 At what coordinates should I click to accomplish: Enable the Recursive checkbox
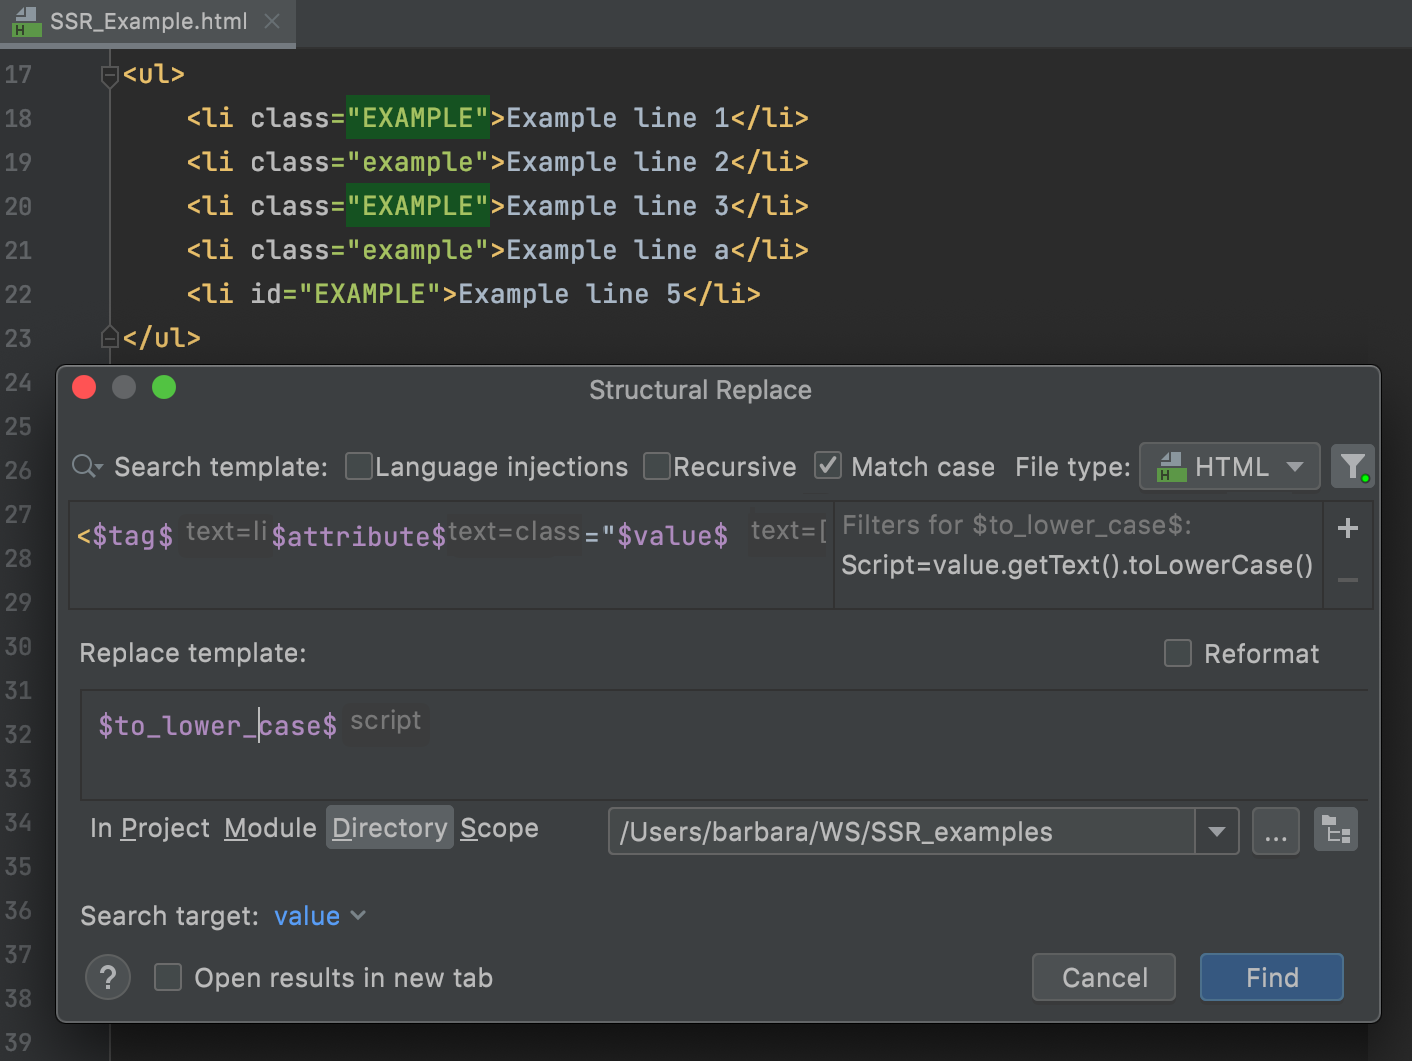point(656,466)
